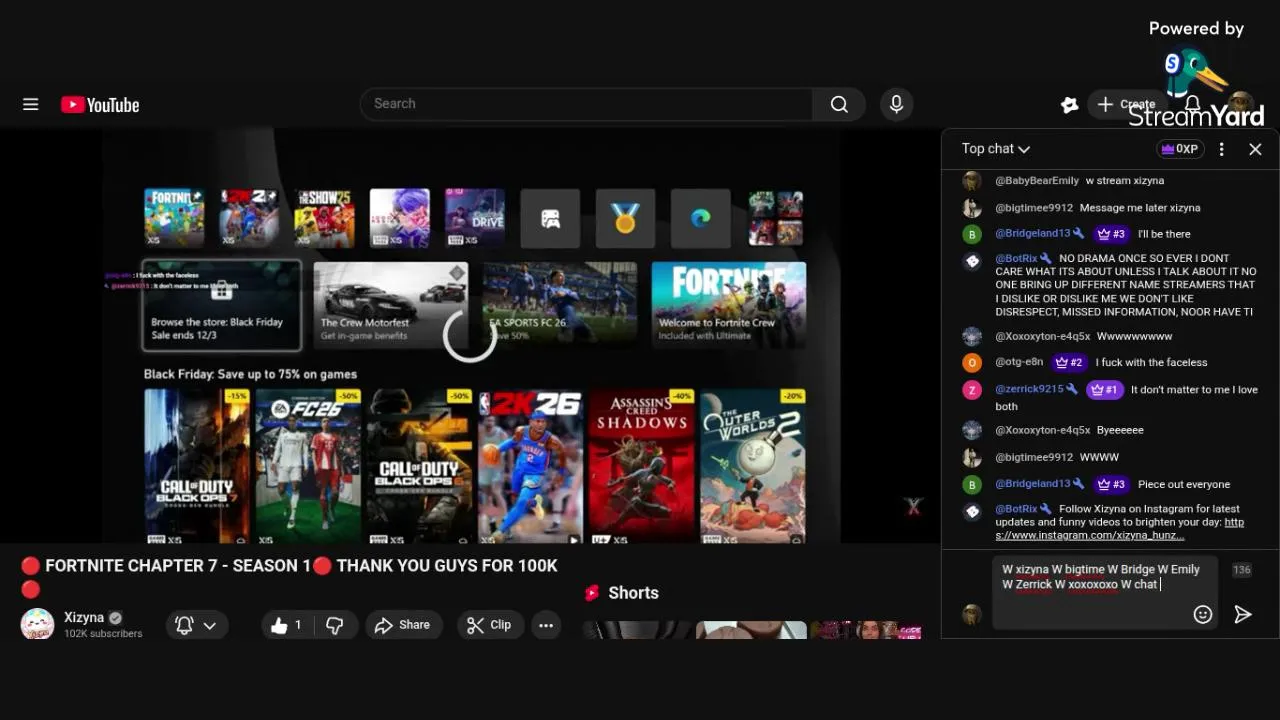Screen dimensions: 1280x720
Task: Dislike the video with thumbs down
Action: click(335, 625)
